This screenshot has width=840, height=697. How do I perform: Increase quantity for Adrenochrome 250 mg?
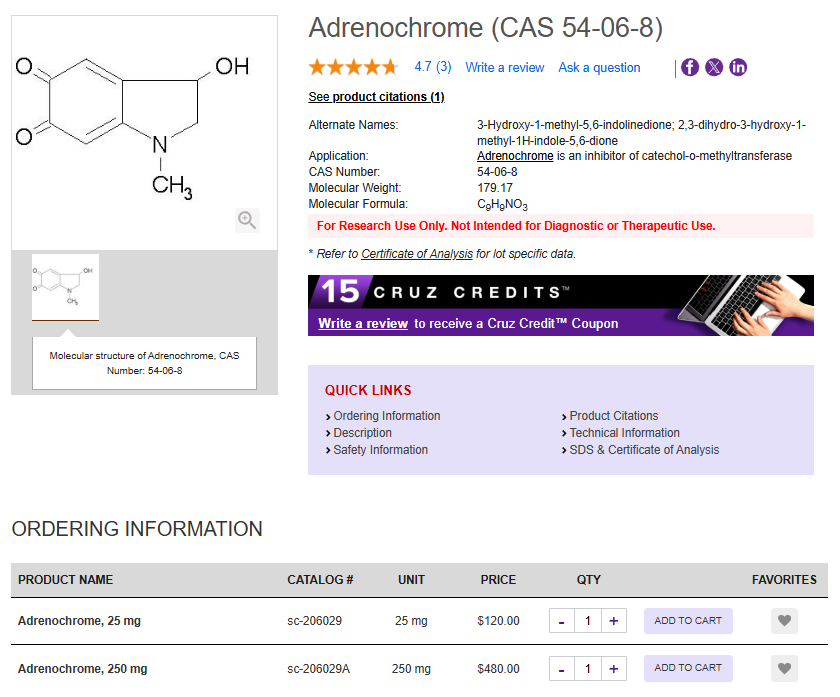(614, 669)
